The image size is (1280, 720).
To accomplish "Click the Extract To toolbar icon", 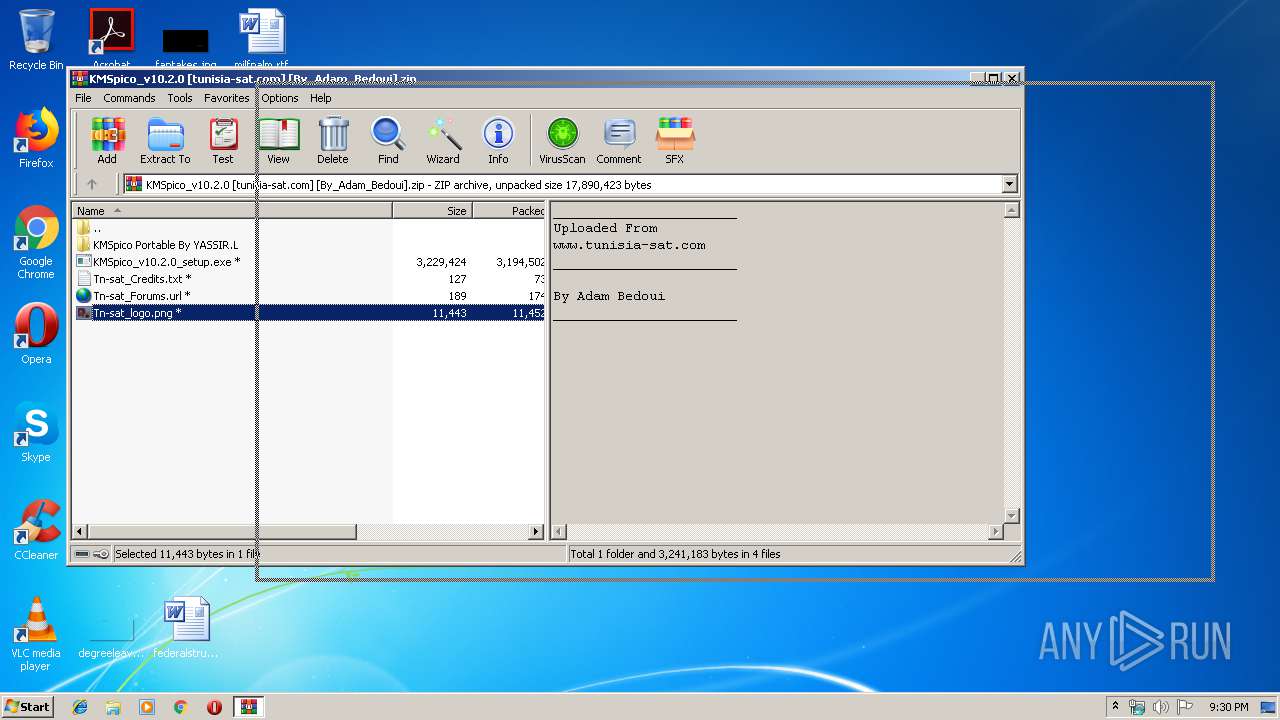I will (x=165, y=140).
